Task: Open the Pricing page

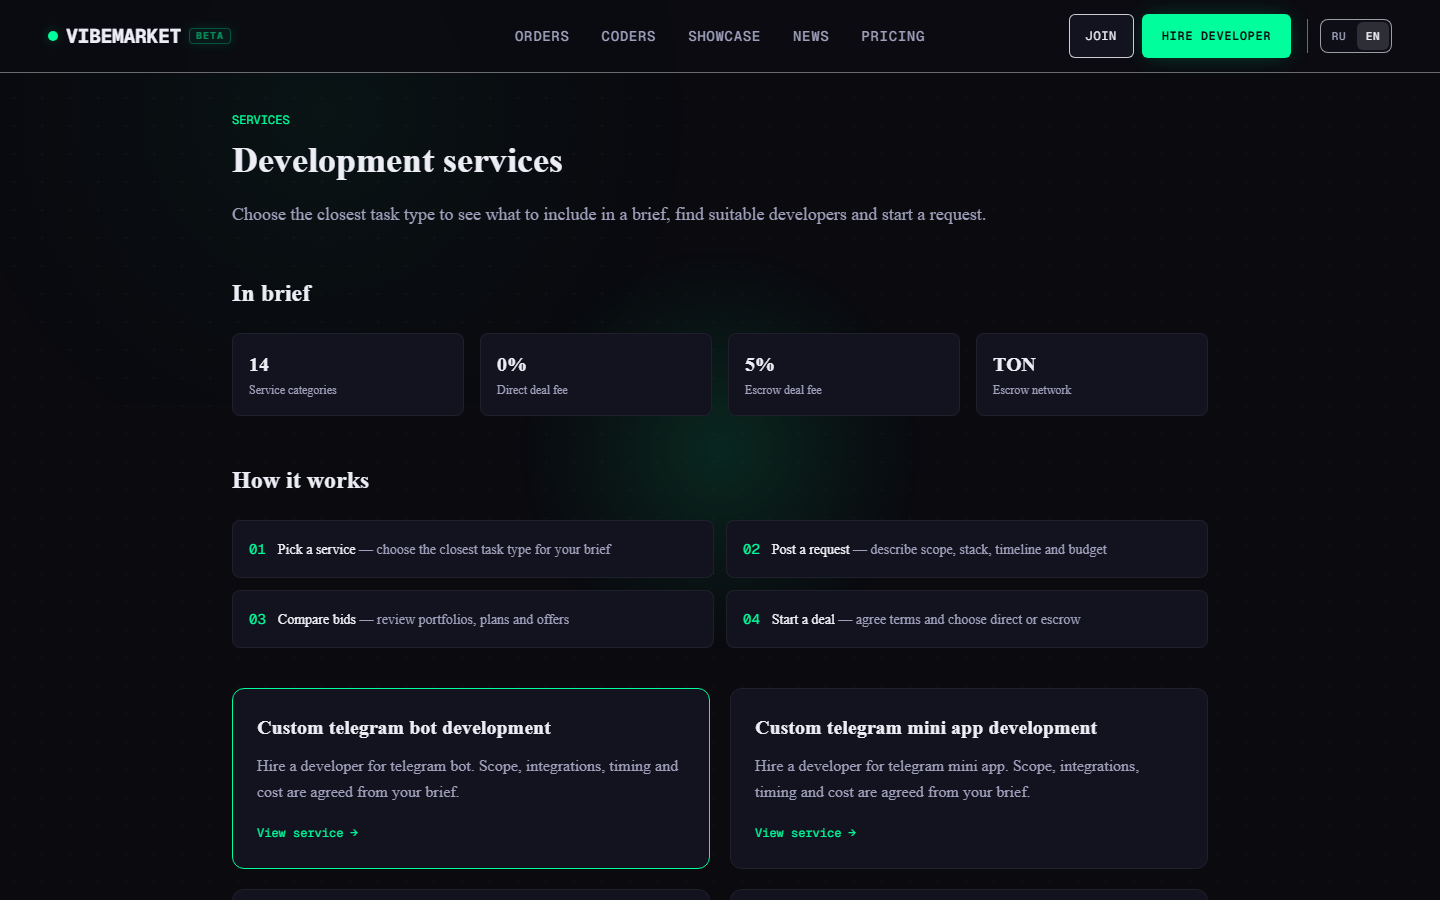Action: point(893,36)
